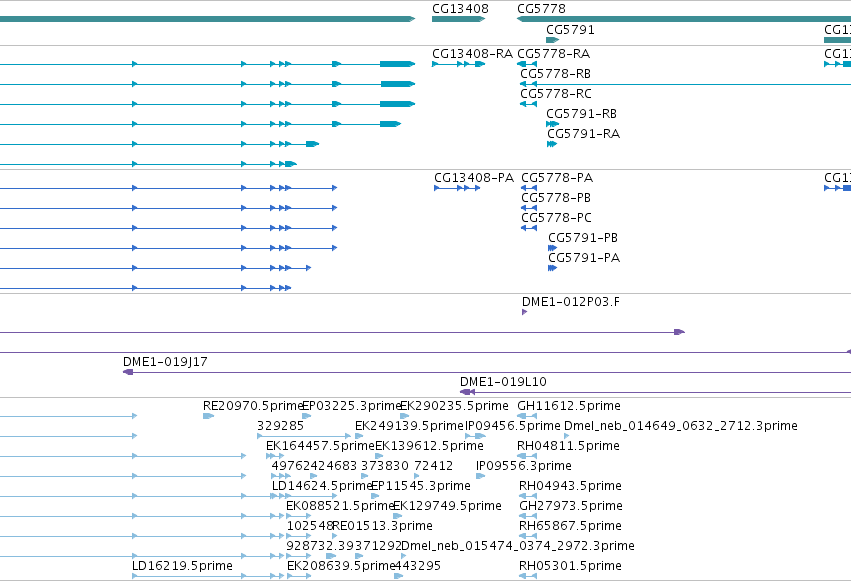Select EST EK088521.5prime

click(x=299, y=516)
